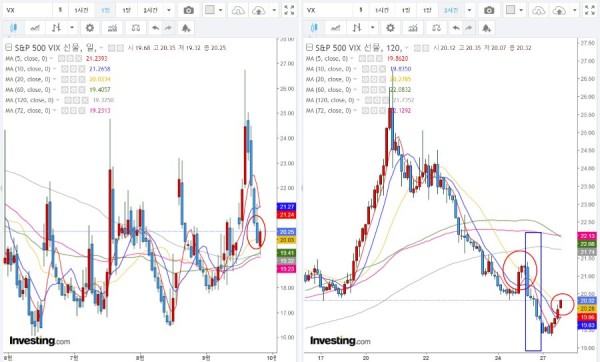
Task: Save the right chart with the cloud upload icon
Action: [559, 10]
